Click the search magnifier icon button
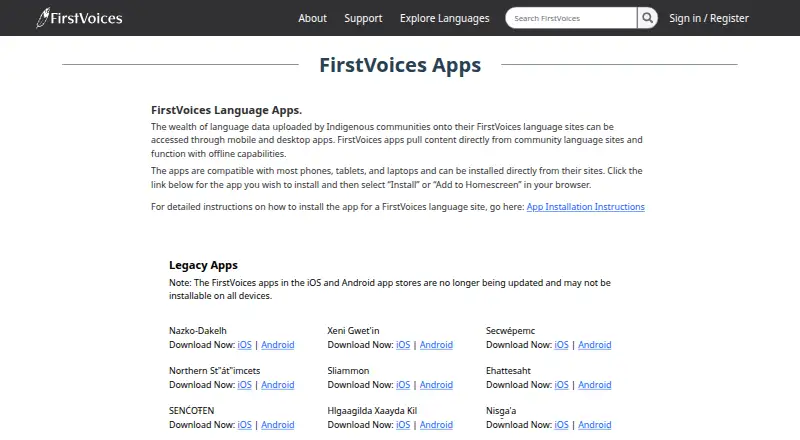Viewport: 800px width, 440px height. [x=647, y=18]
